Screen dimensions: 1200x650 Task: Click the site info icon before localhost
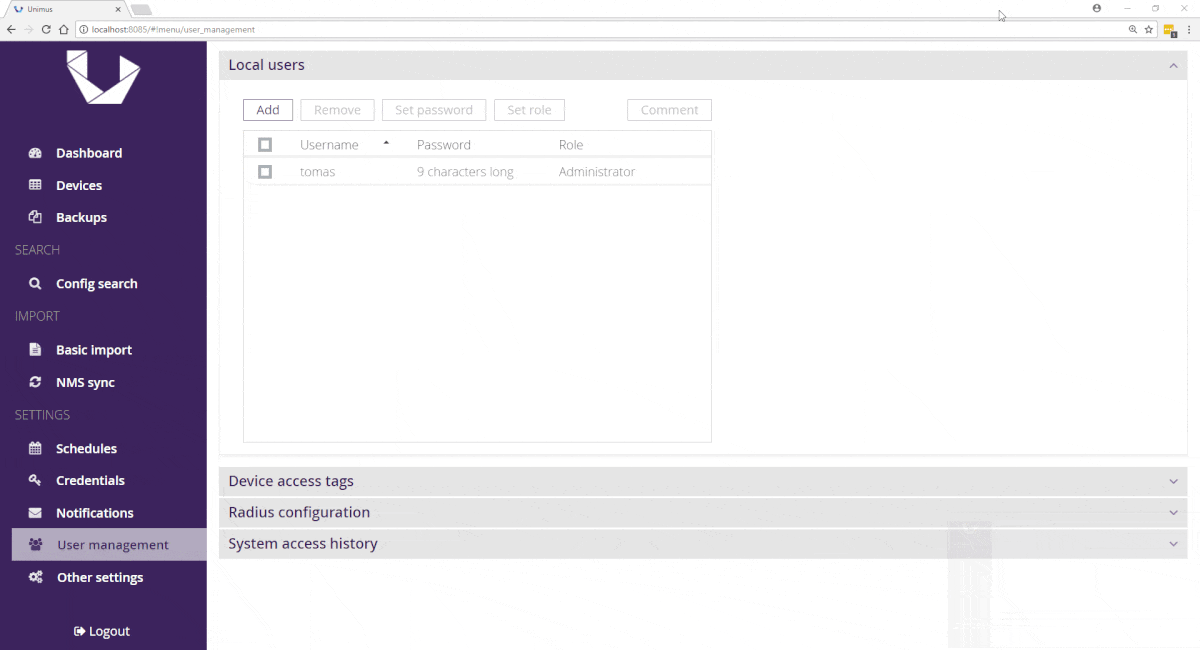pyautogui.click(x=83, y=30)
